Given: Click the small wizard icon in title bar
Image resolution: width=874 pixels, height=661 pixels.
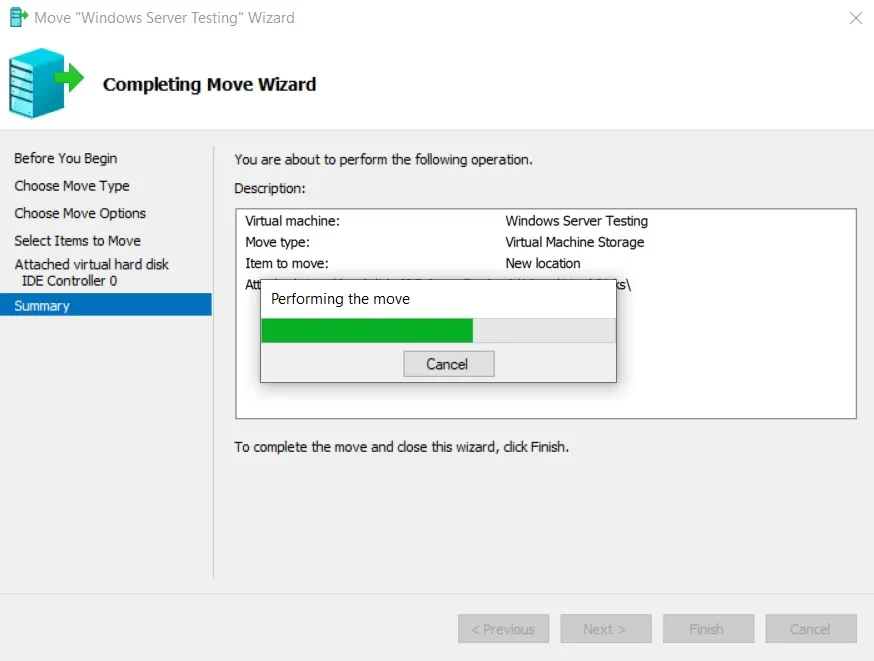Looking at the screenshot, I should [x=18, y=18].
